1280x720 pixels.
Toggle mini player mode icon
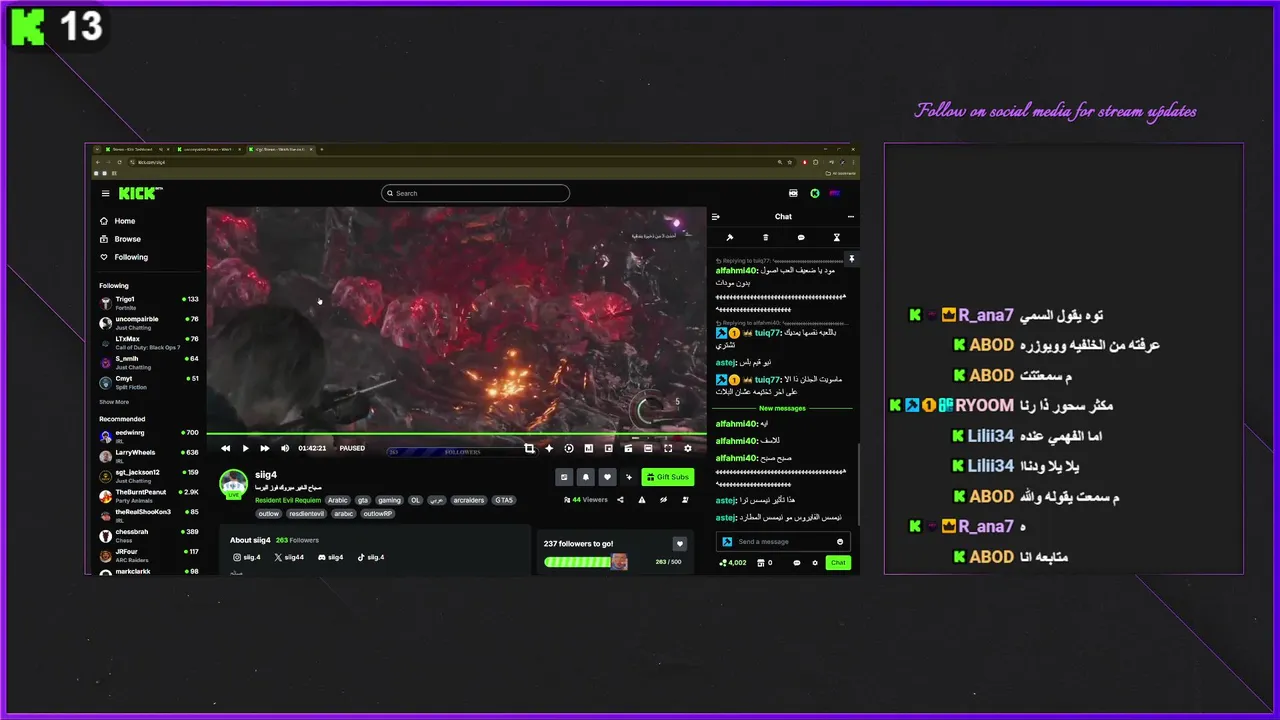coord(628,449)
